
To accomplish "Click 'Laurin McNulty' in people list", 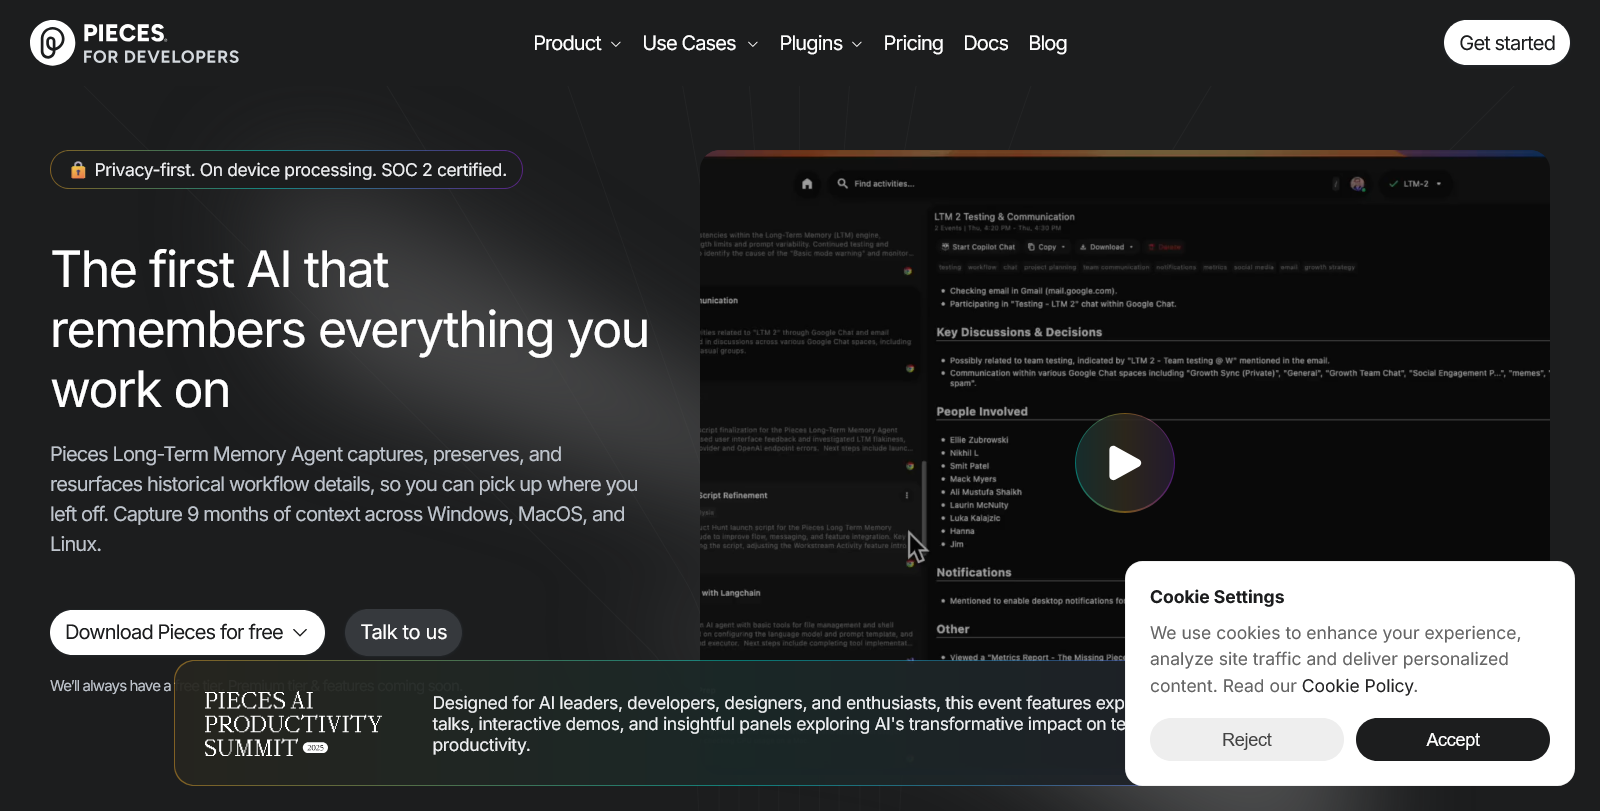I will click(x=979, y=505).
